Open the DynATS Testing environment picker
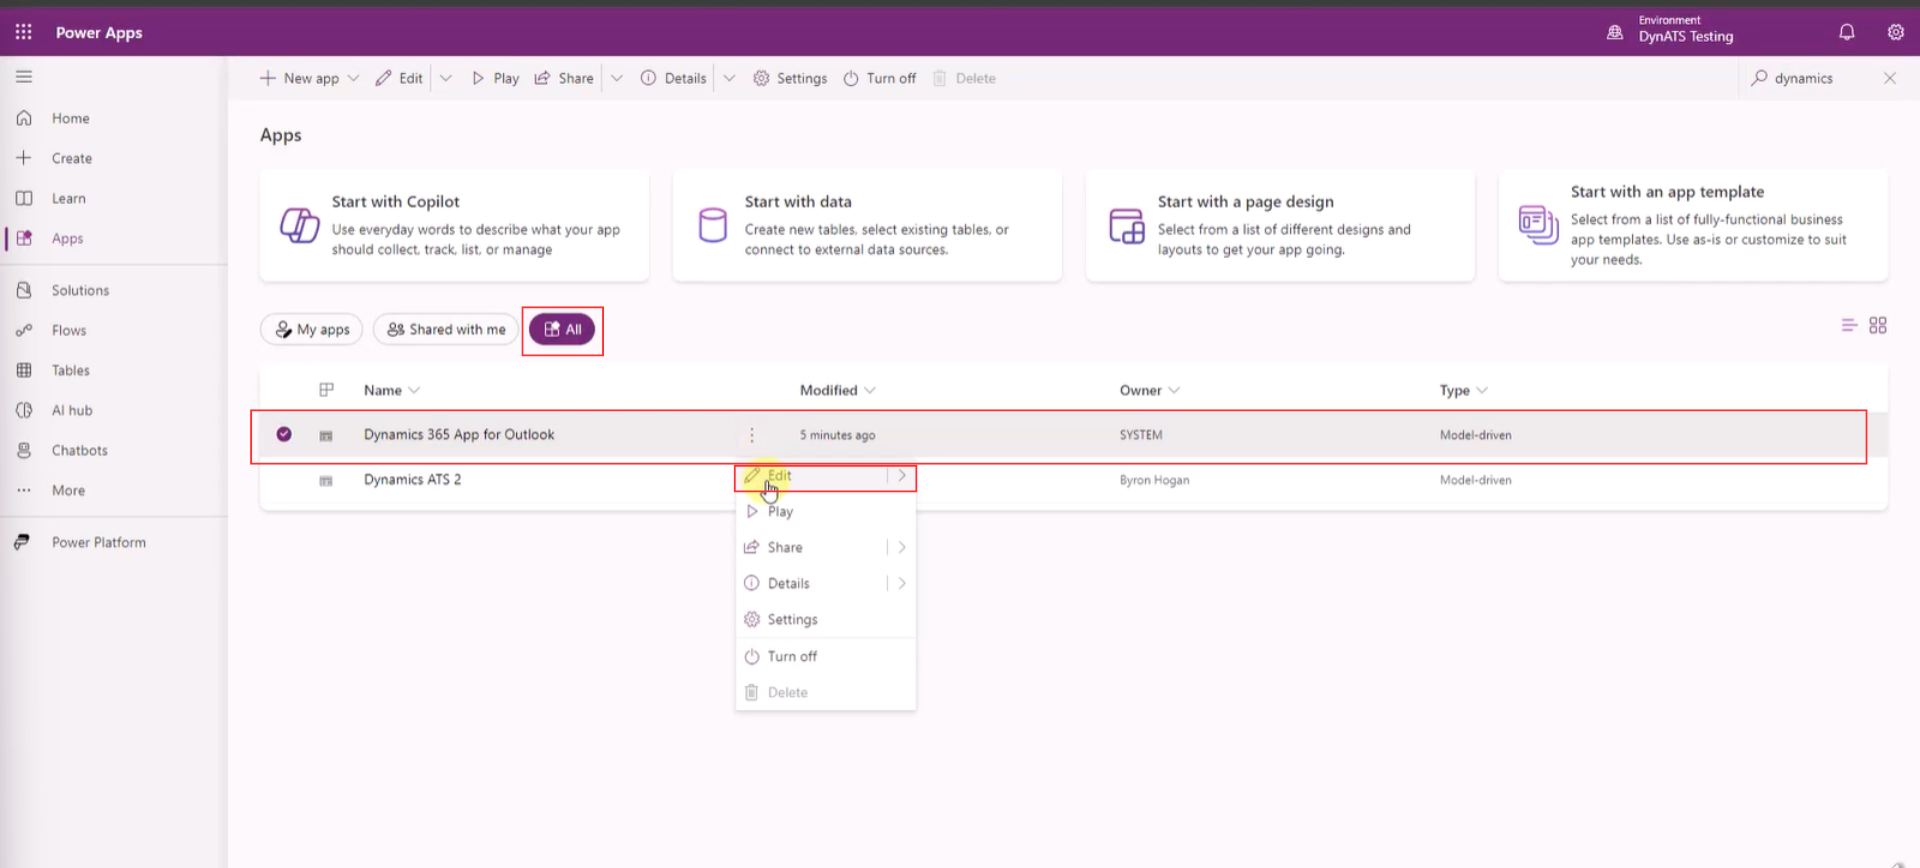Image resolution: width=1920 pixels, height=868 pixels. point(1670,32)
